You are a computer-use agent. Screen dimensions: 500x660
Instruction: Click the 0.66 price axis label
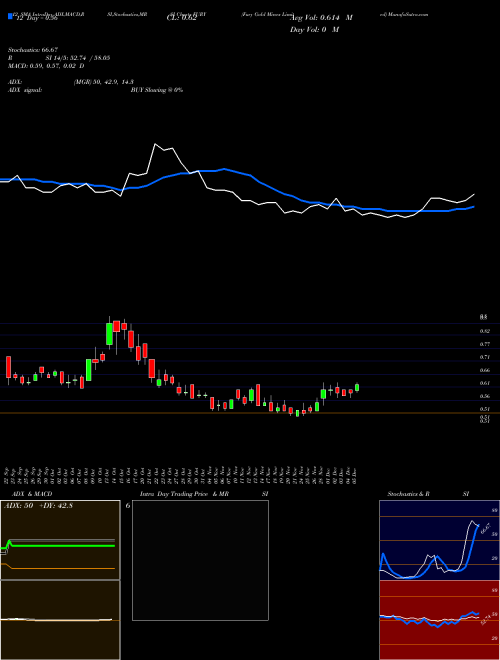(x=484, y=370)
